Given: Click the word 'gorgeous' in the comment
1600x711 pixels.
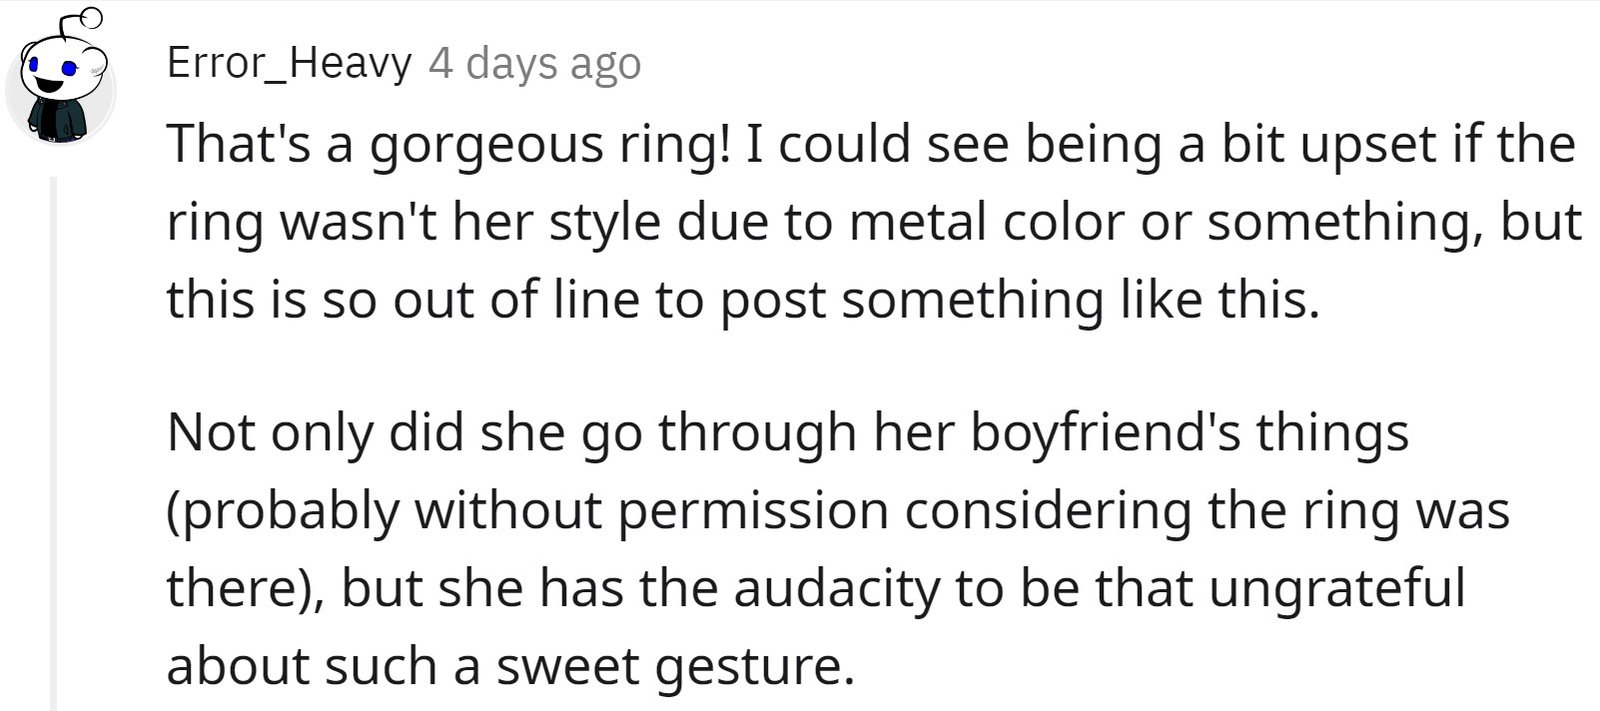Looking at the screenshot, I should 486,147.
